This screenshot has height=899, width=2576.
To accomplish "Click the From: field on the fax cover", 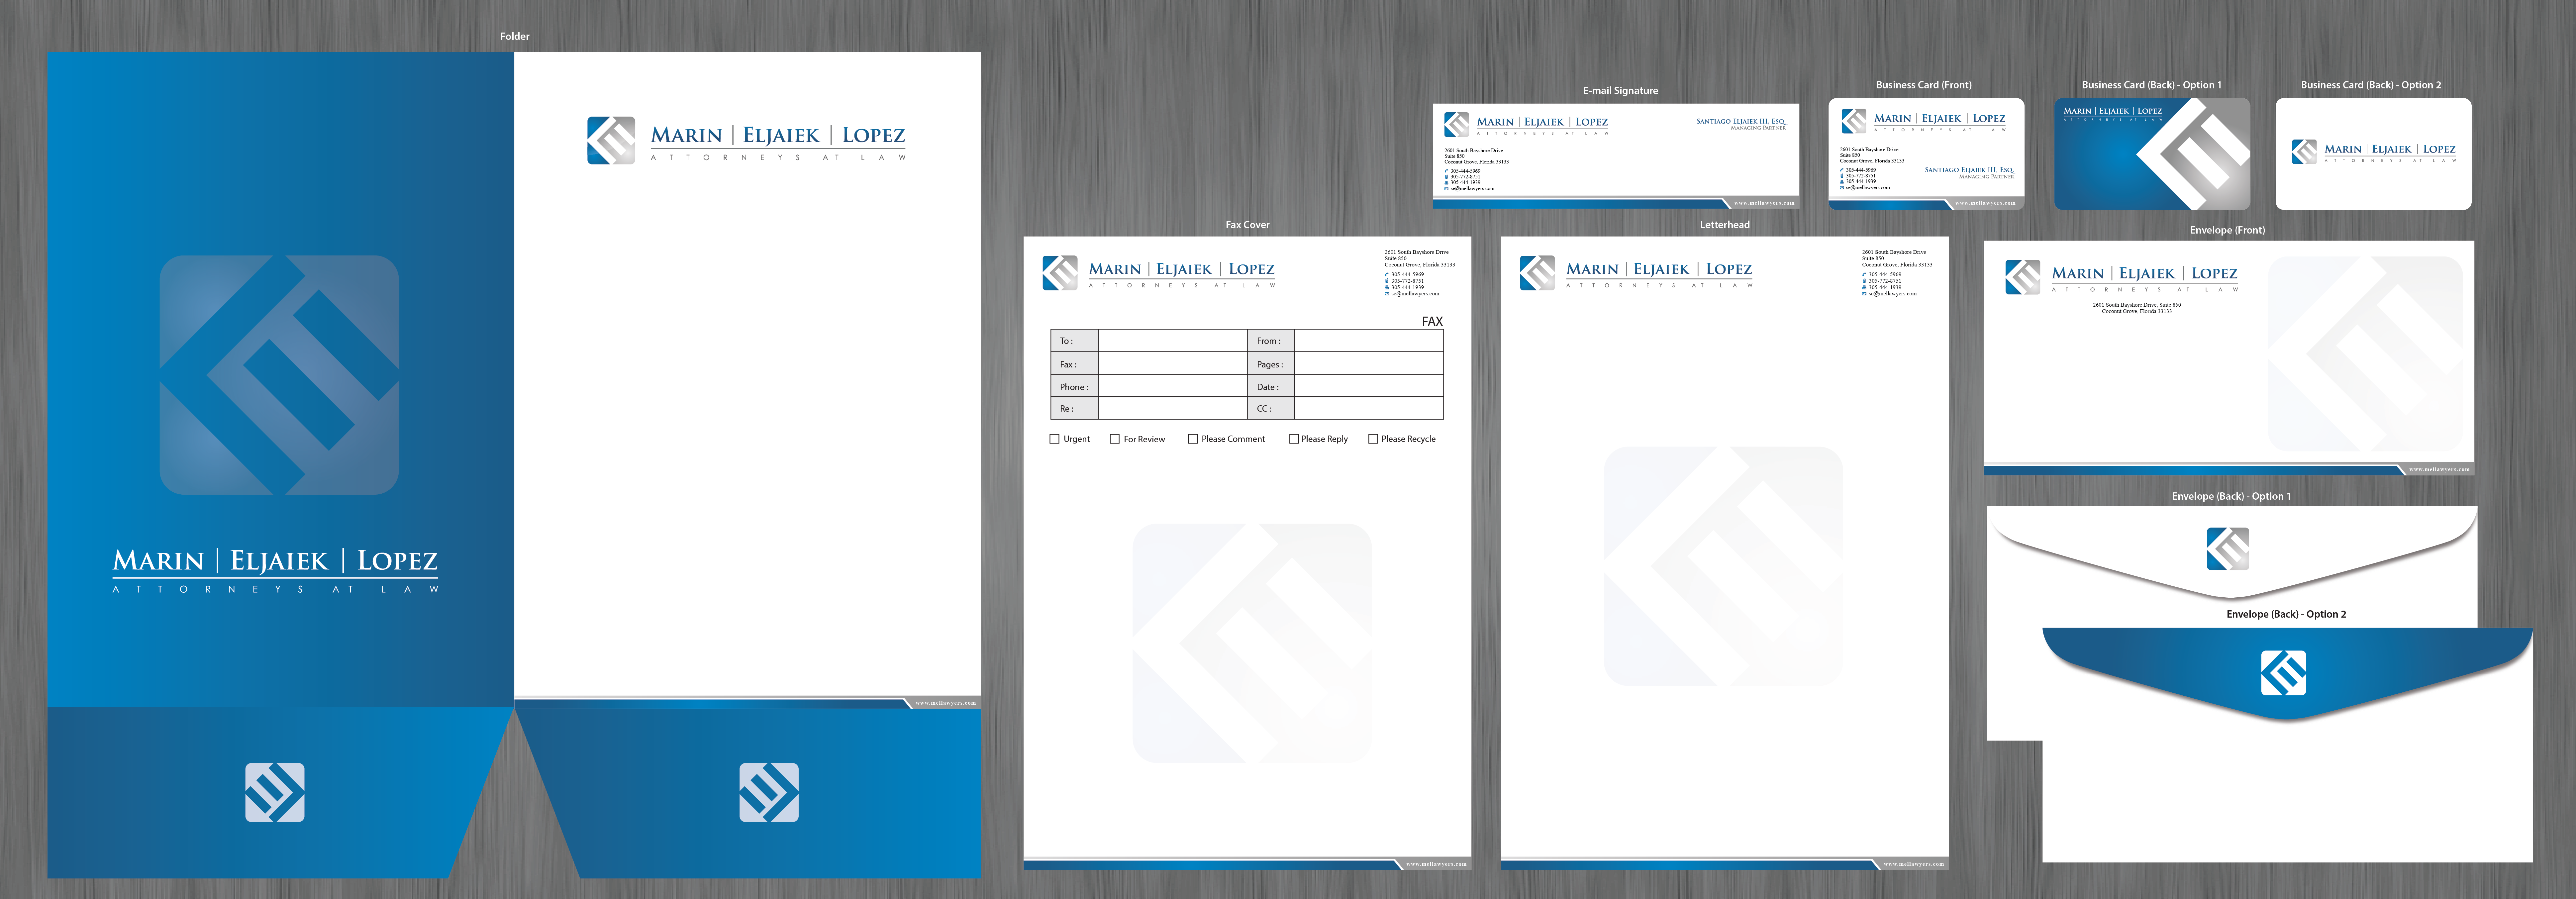I will [x=1369, y=341].
